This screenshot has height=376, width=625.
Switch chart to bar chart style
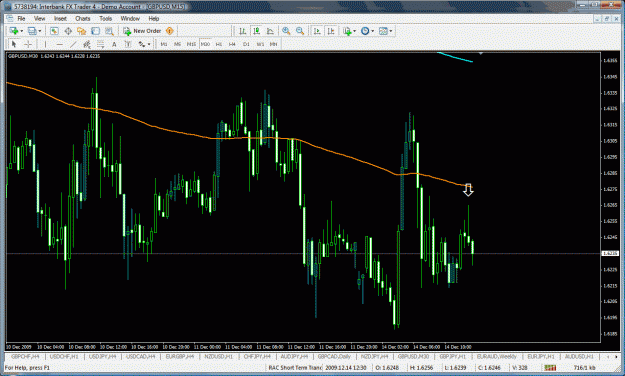[242, 31]
